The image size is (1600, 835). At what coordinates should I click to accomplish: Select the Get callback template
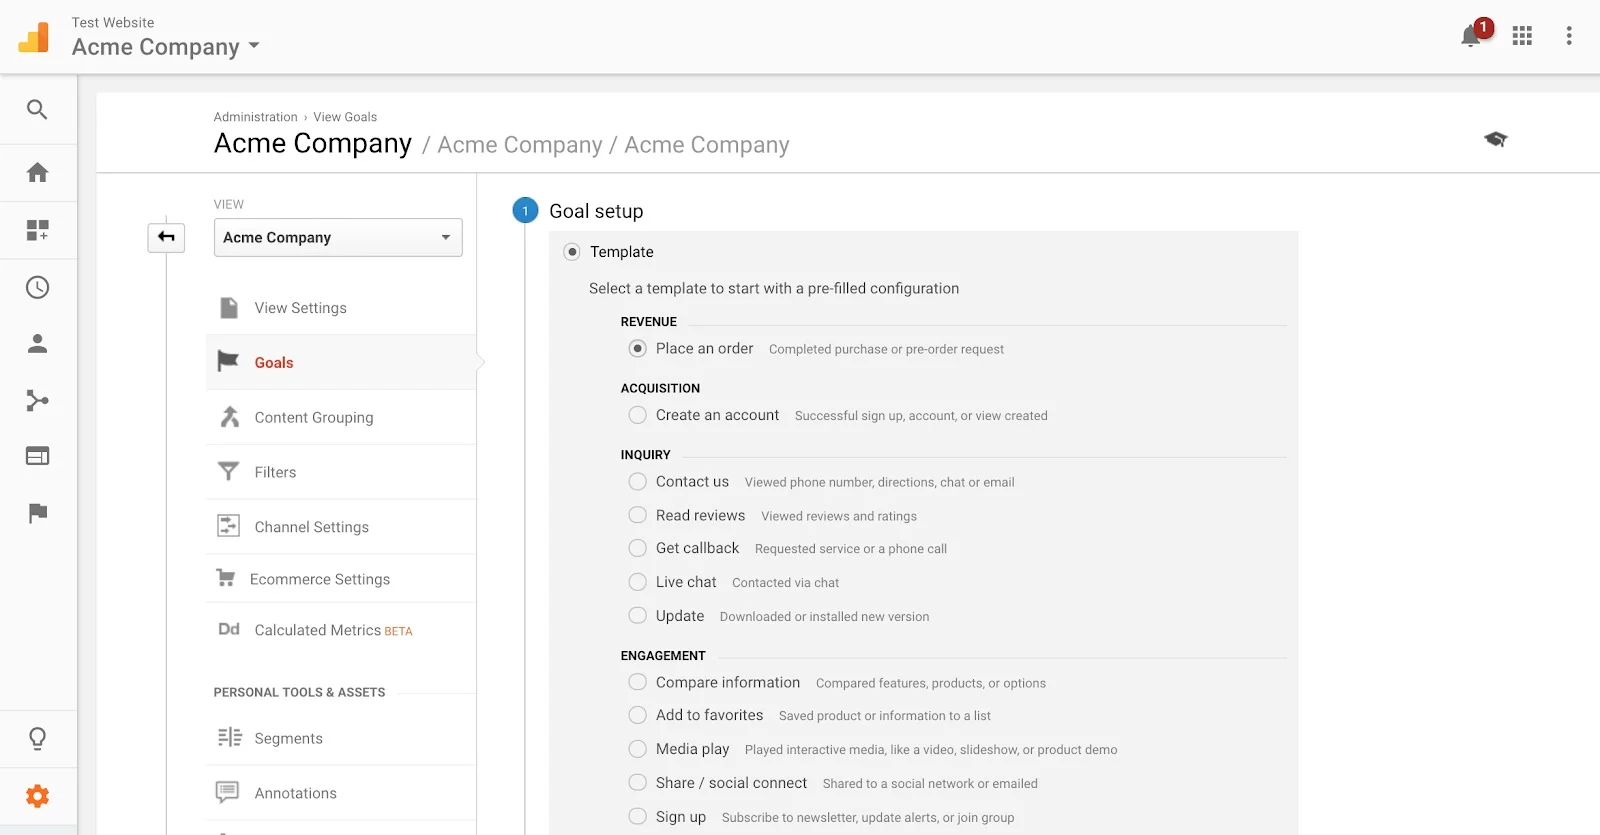[x=637, y=548]
